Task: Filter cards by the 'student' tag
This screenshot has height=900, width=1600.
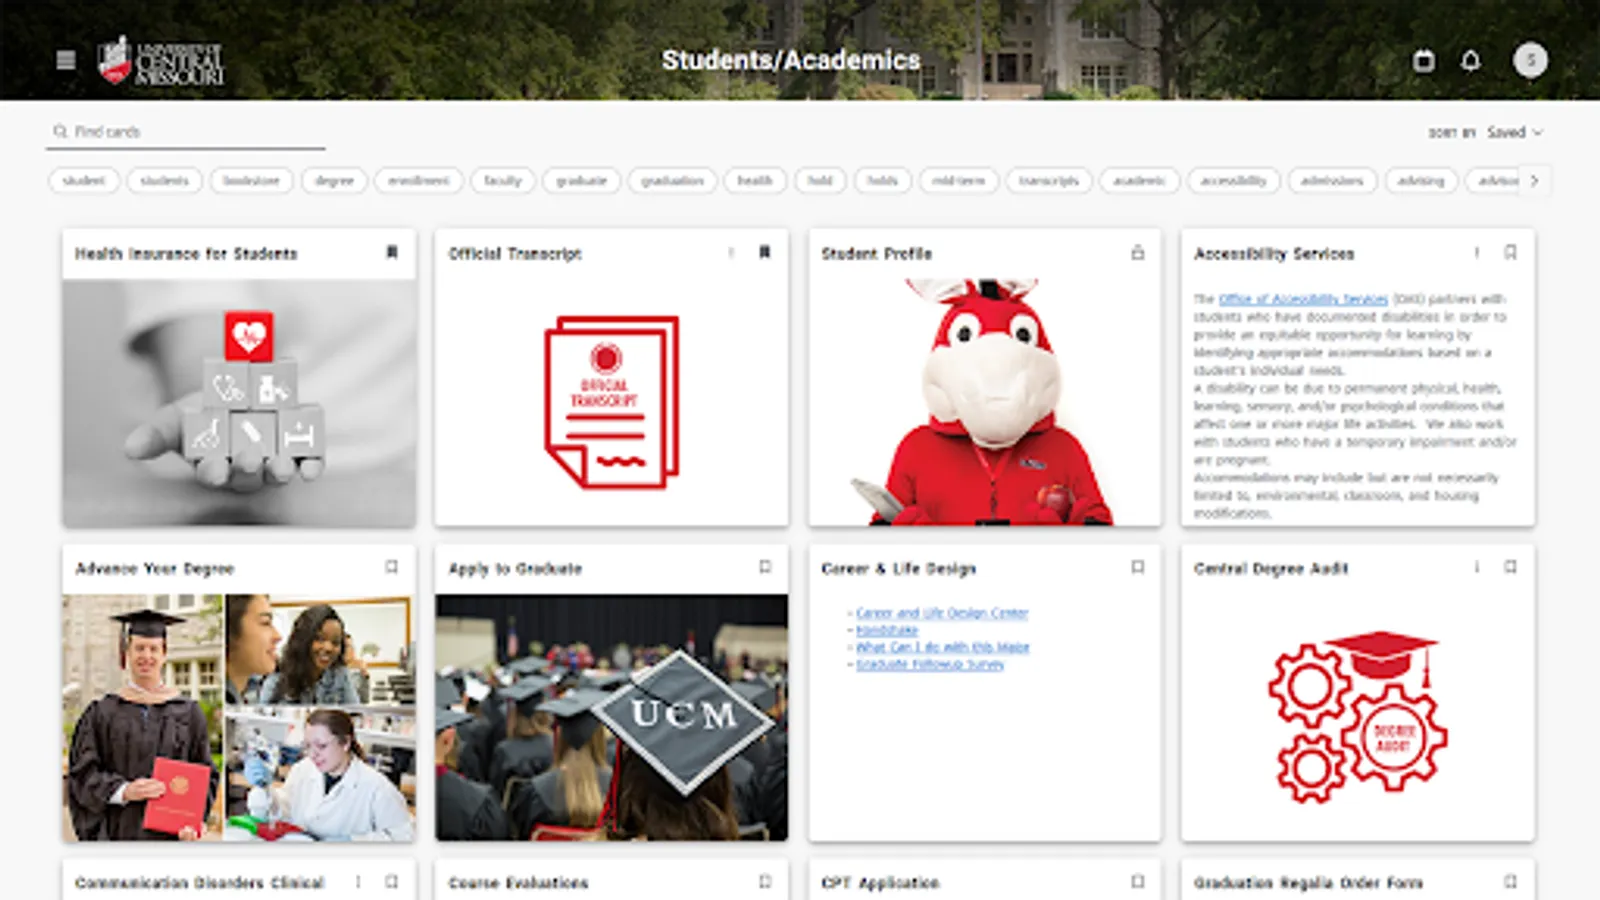Action: click(84, 181)
